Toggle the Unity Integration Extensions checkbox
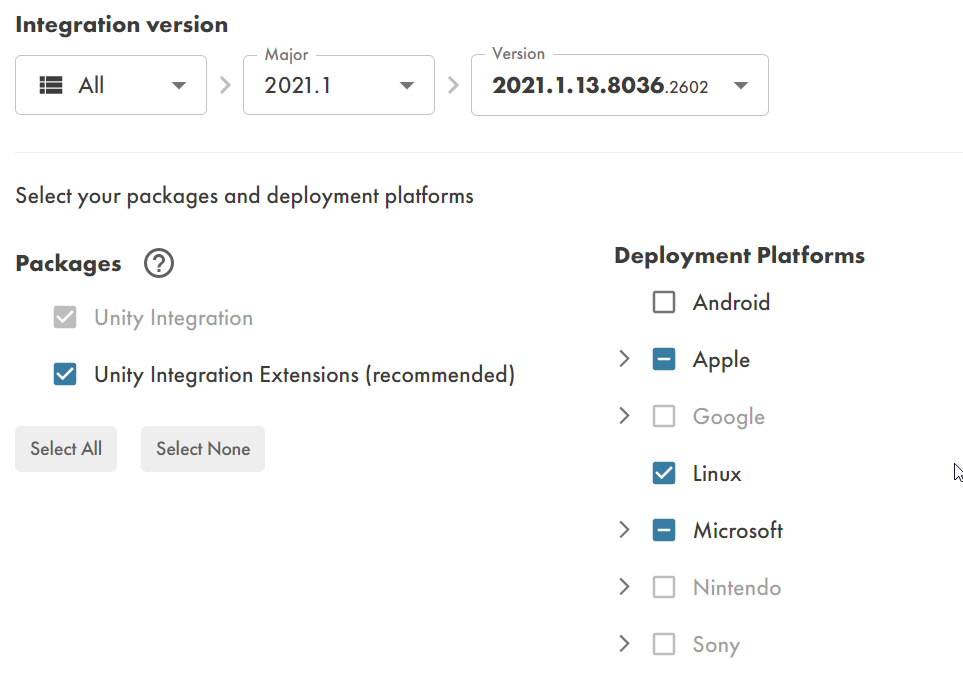 click(x=65, y=375)
